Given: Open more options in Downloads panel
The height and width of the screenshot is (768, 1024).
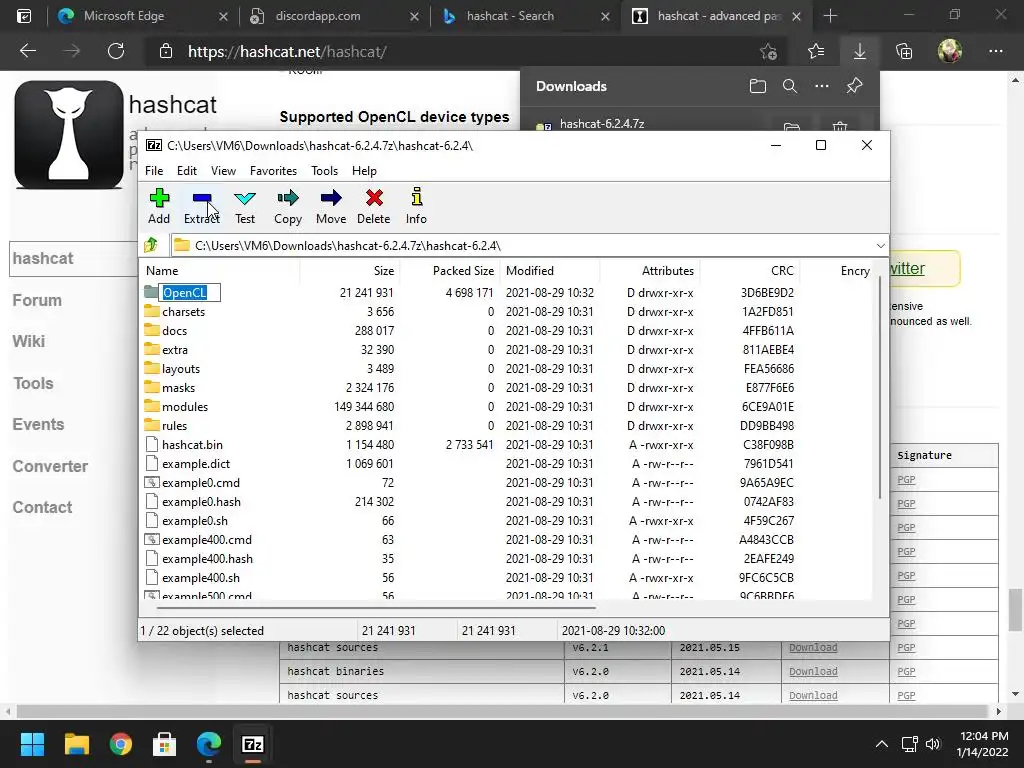Looking at the screenshot, I should tap(822, 86).
